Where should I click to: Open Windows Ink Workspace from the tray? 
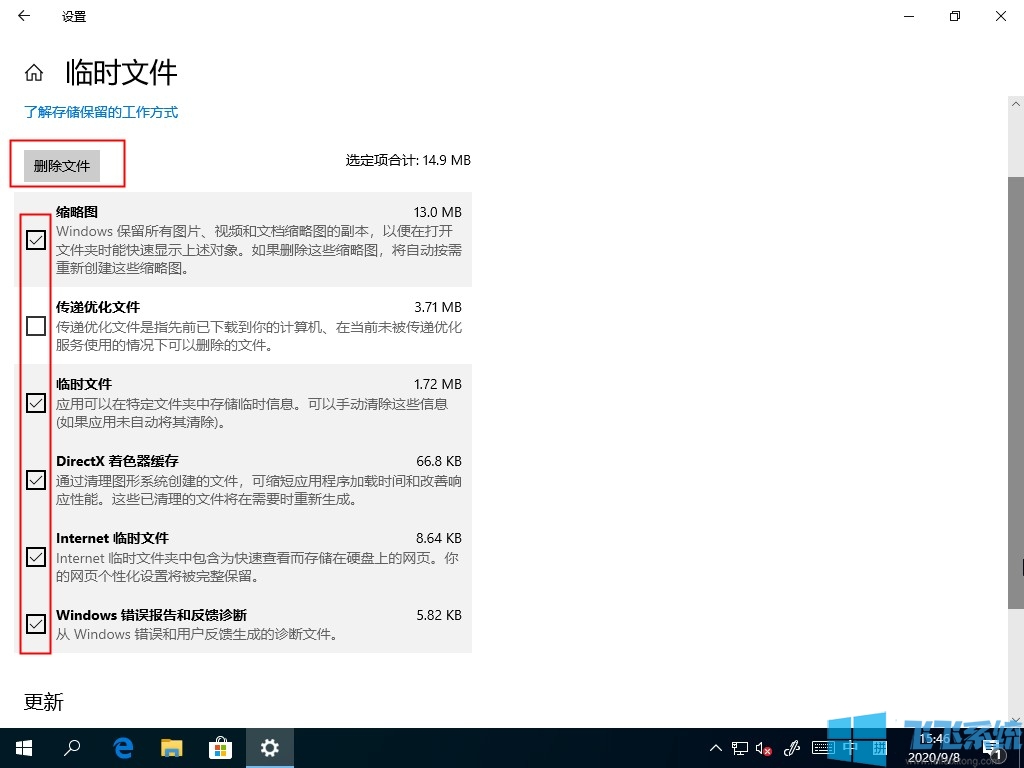point(791,747)
